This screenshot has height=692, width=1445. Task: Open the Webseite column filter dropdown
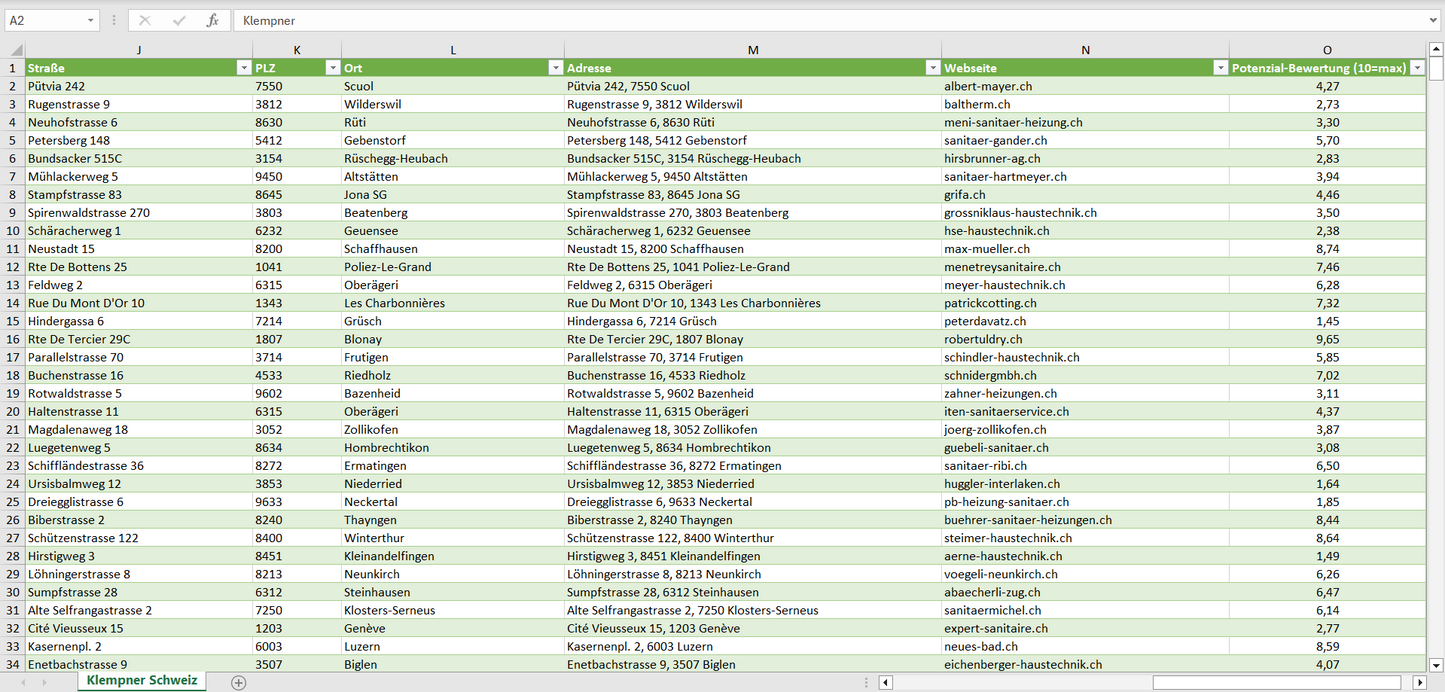click(1220, 68)
